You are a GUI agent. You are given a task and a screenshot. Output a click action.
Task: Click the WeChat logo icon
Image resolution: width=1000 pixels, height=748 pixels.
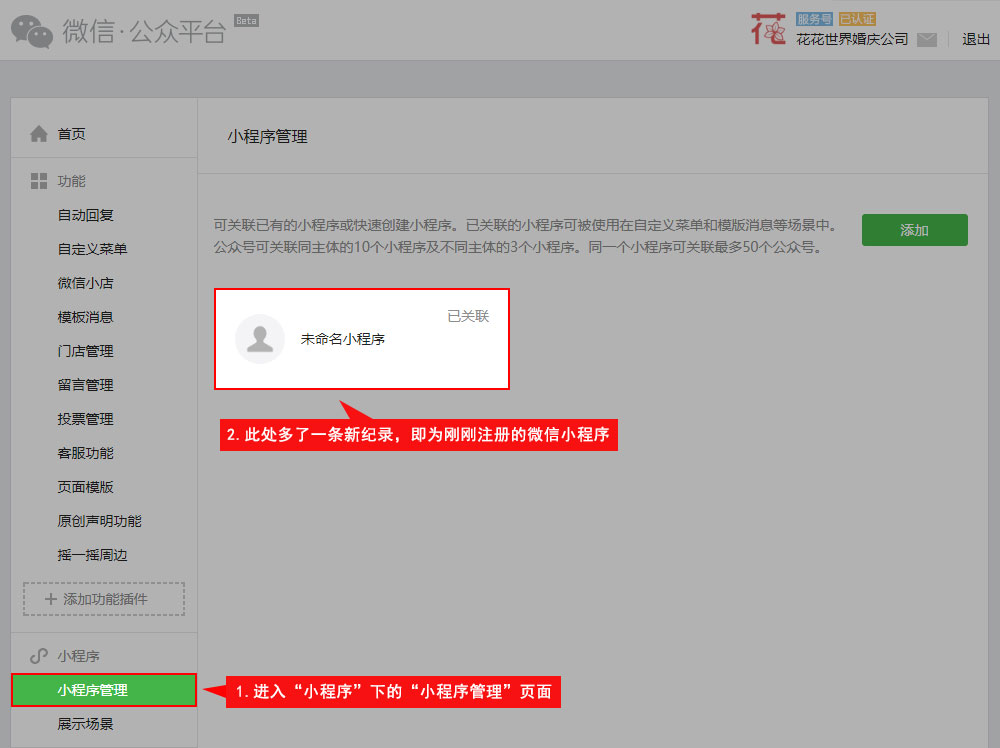32,30
